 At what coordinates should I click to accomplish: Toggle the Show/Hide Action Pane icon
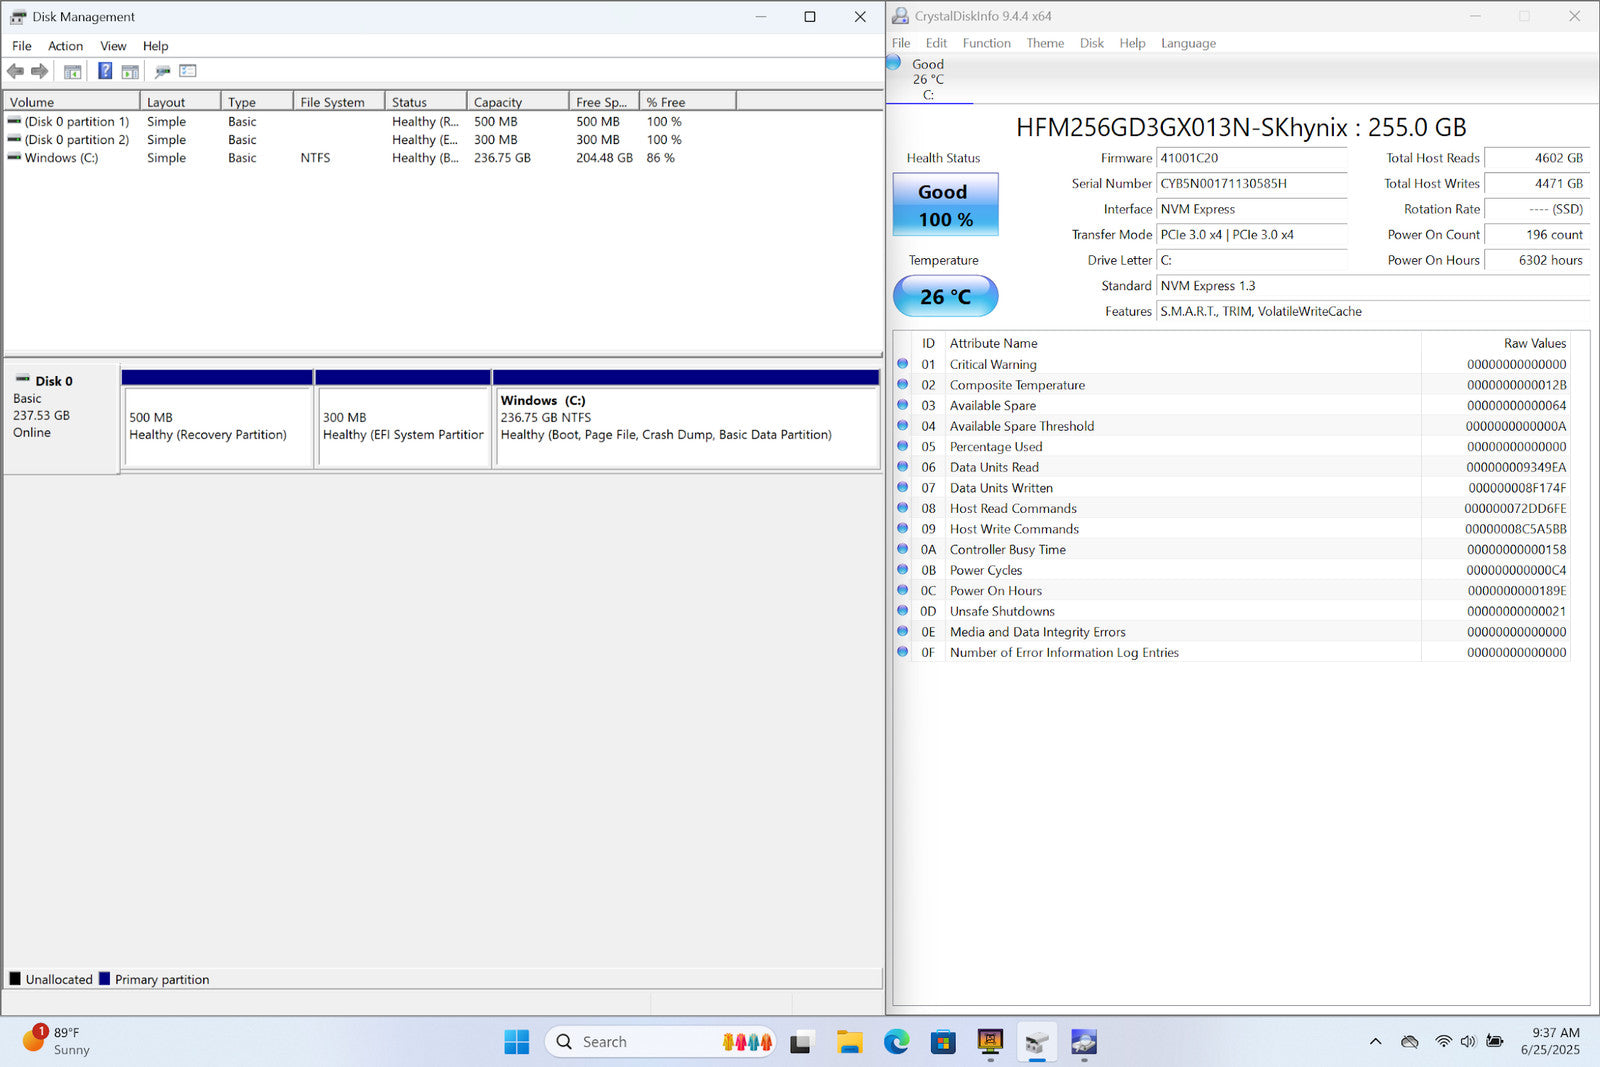[x=130, y=71]
